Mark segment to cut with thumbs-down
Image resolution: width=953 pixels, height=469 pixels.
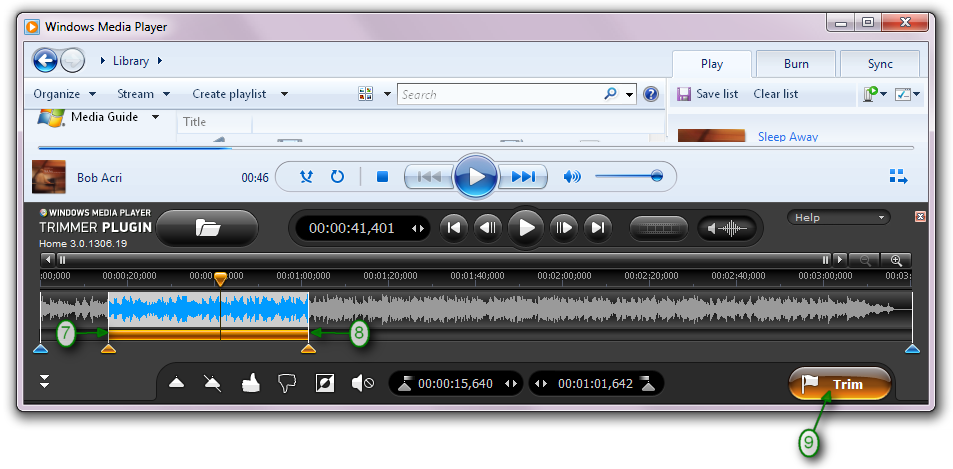[x=287, y=383]
